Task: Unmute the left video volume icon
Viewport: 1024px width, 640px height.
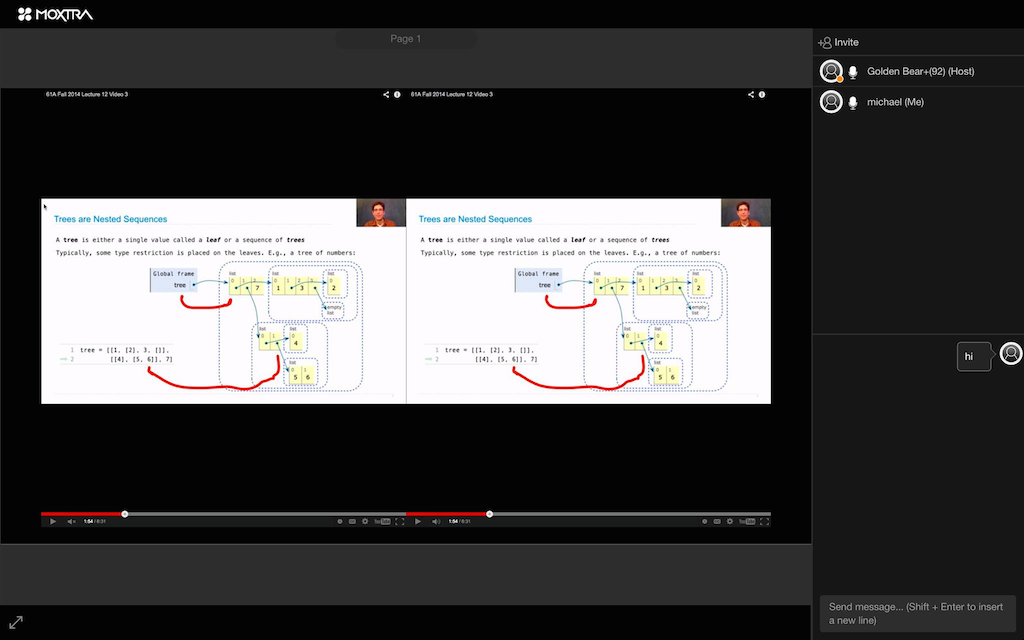Action: pyautogui.click(x=71, y=521)
